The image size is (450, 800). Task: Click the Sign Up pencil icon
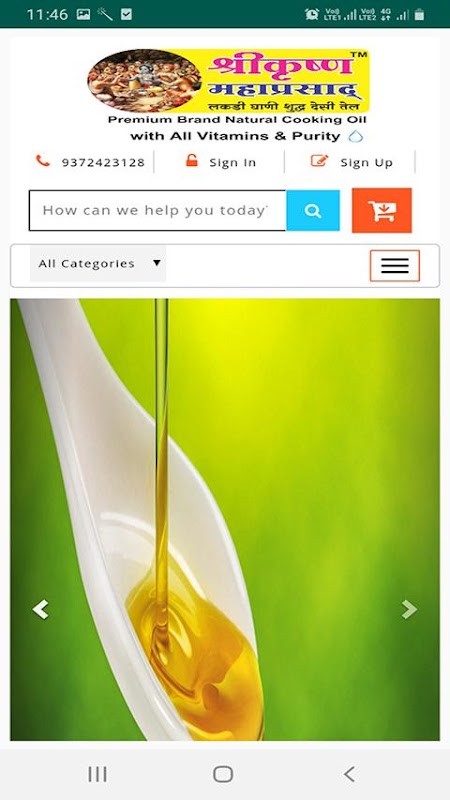coord(319,161)
